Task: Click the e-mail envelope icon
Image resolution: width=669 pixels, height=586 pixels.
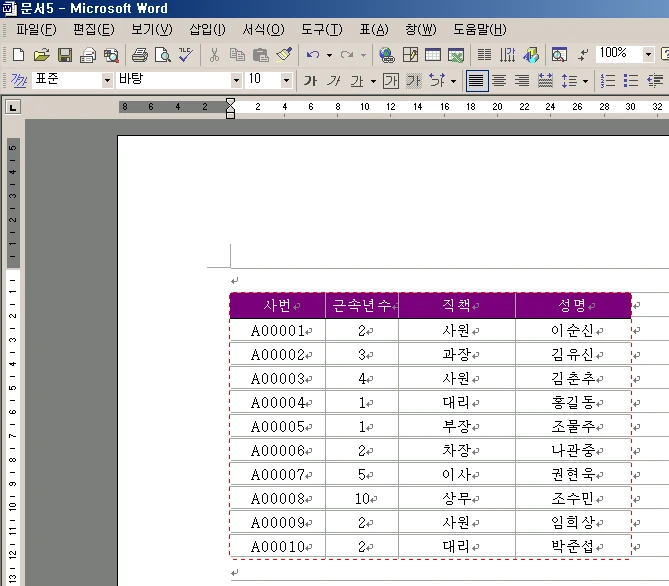Action: click(x=88, y=55)
